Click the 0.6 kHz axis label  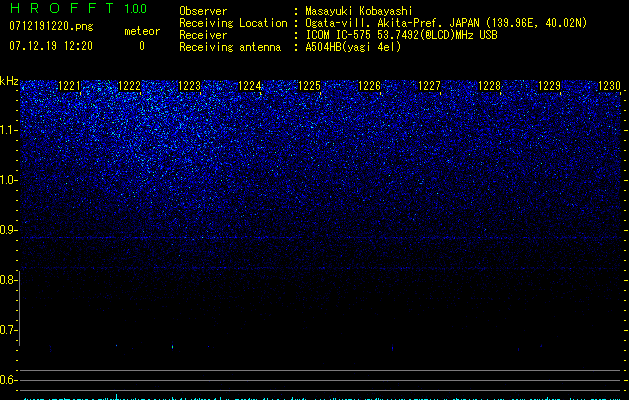point(9,380)
